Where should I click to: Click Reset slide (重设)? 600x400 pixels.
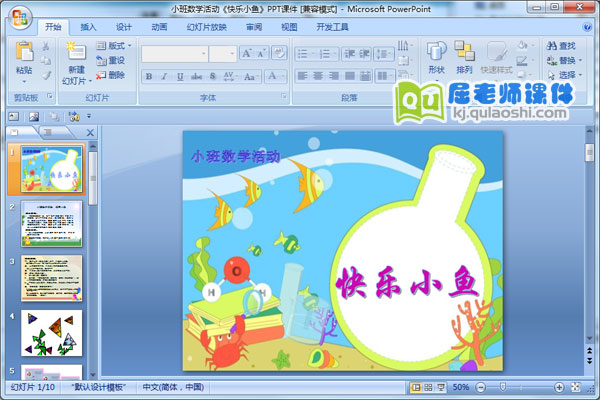click(110, 60)
